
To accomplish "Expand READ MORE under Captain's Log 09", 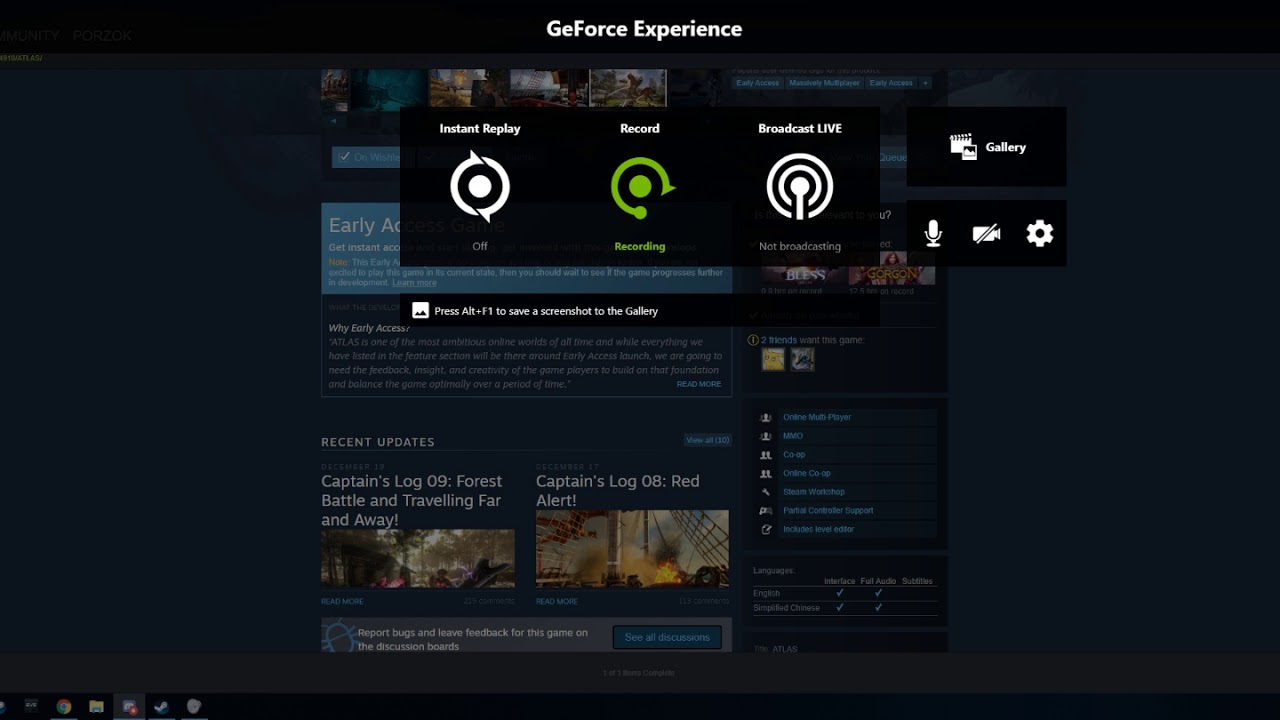I will 342,601.
